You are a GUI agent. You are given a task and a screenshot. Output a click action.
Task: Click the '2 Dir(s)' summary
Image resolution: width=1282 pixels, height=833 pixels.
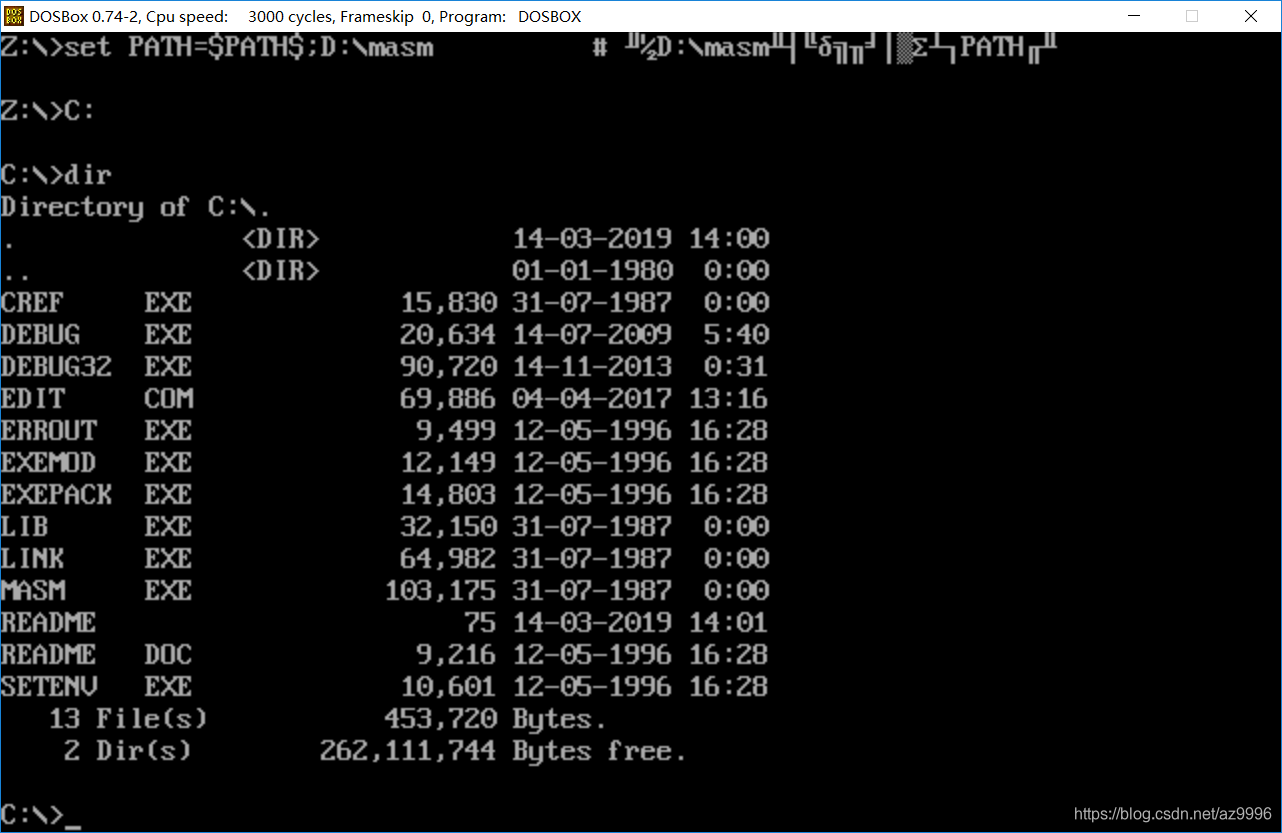click(128, 751)
